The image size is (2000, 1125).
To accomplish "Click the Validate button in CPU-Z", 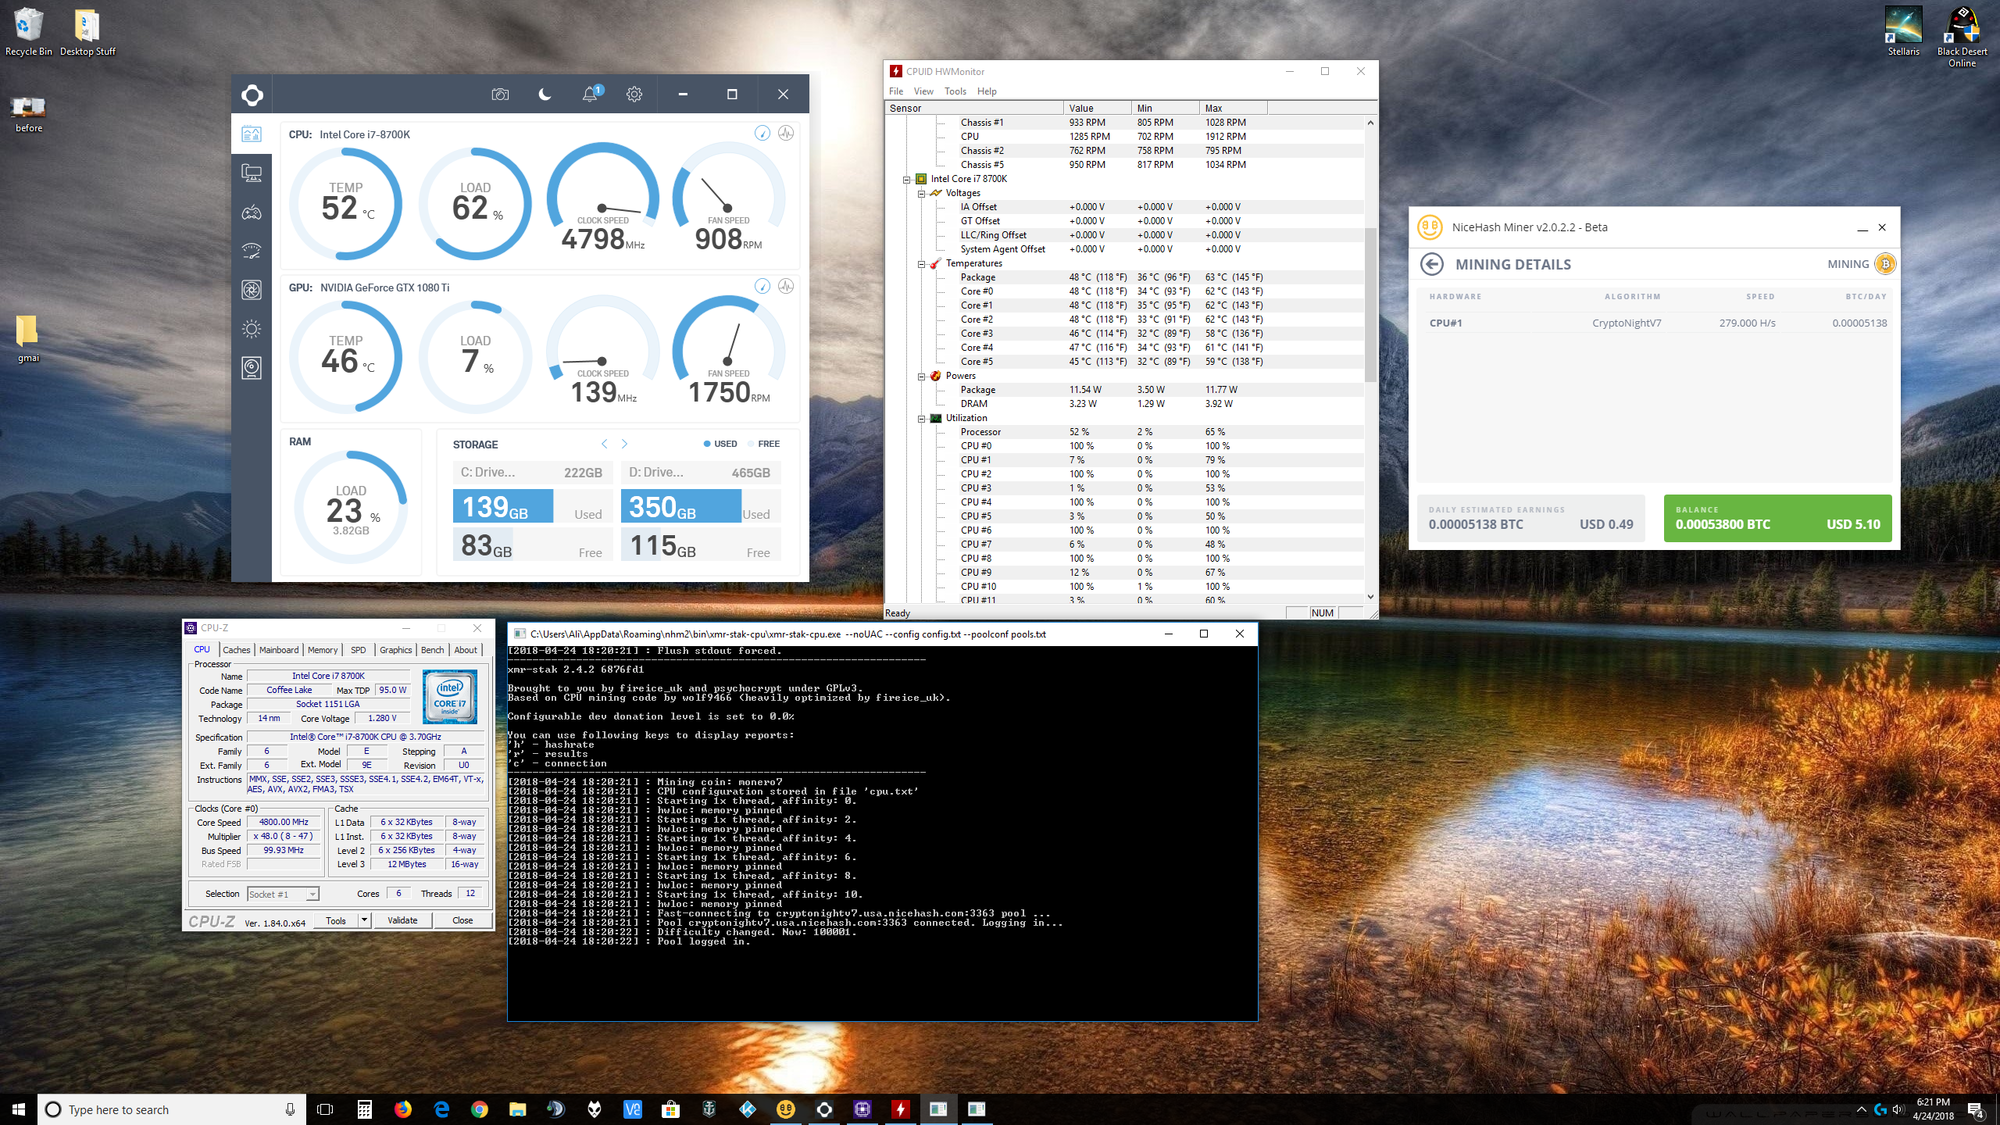I will click(x=403, y=919).
